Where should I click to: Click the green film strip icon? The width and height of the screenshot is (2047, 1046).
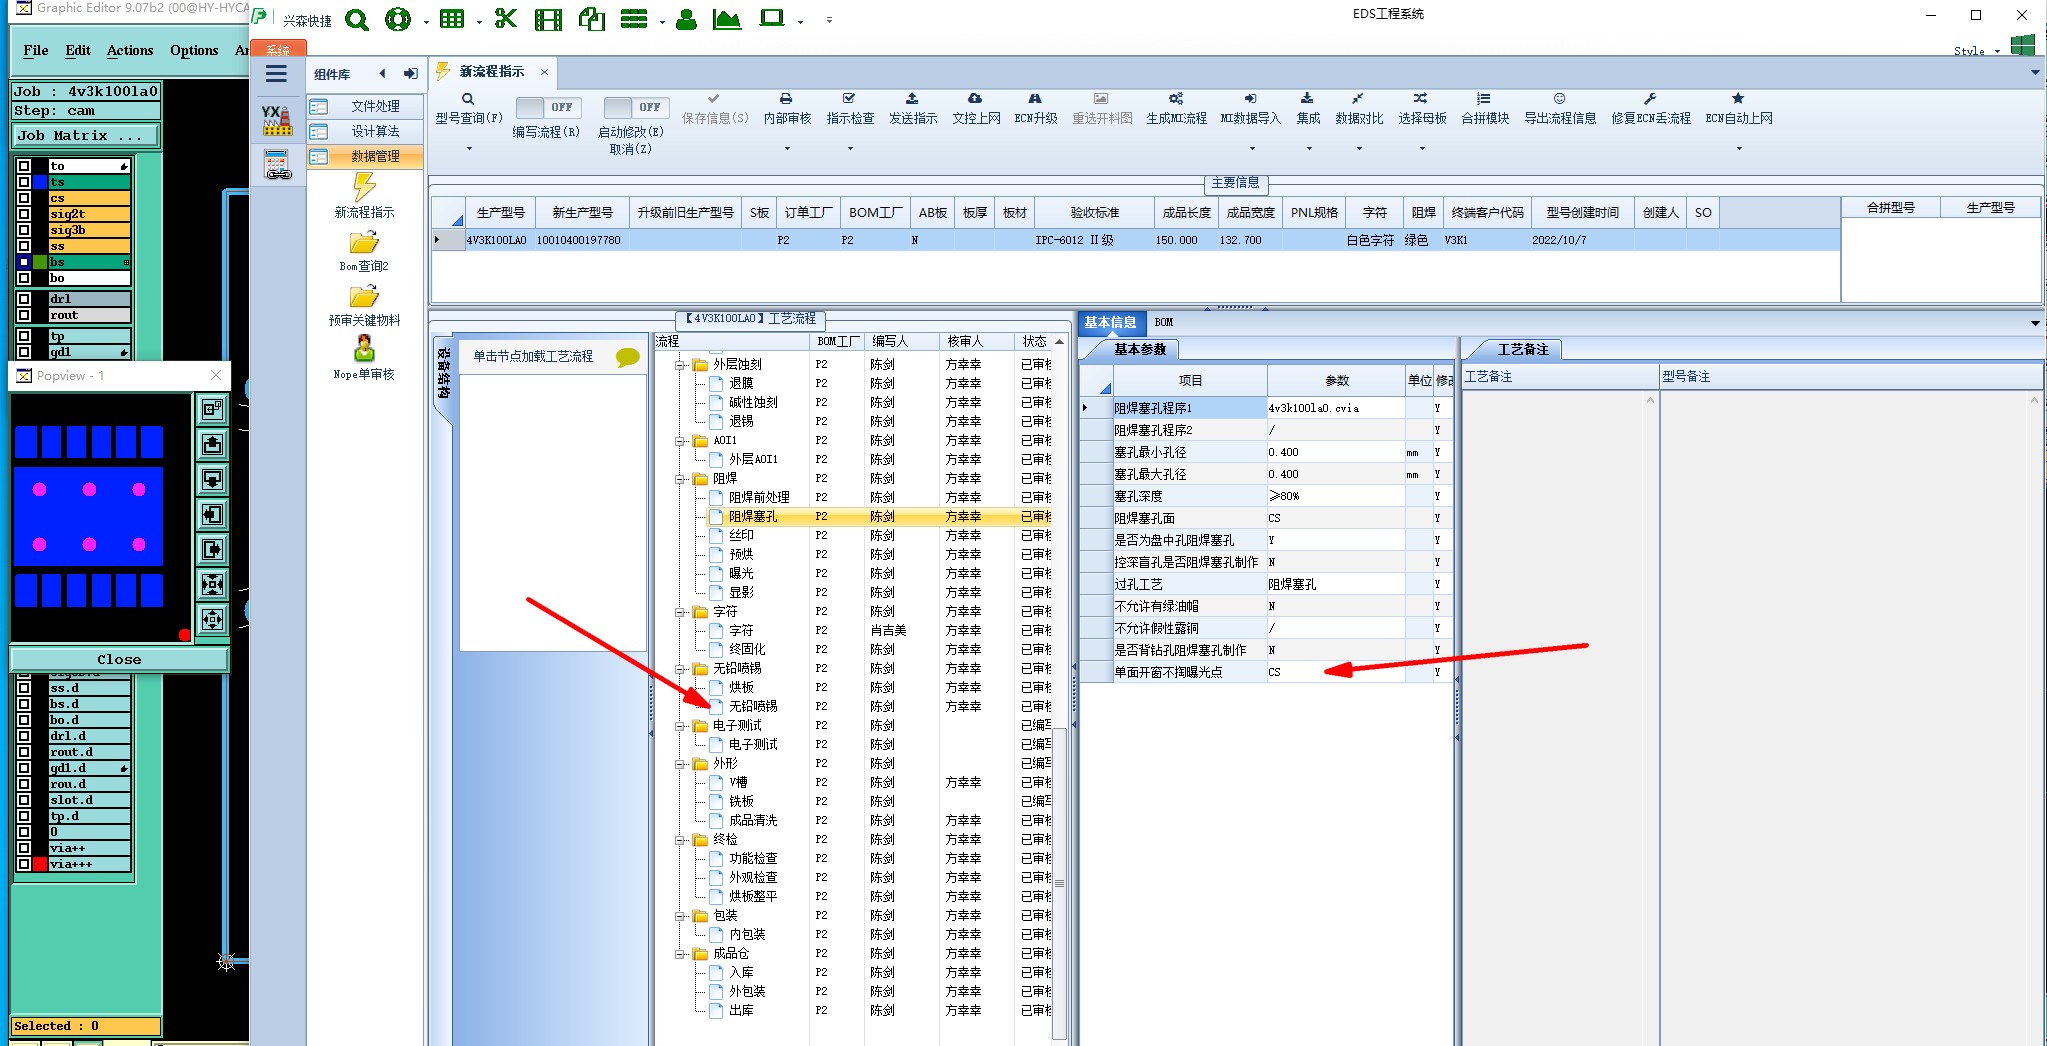point(548,20)
